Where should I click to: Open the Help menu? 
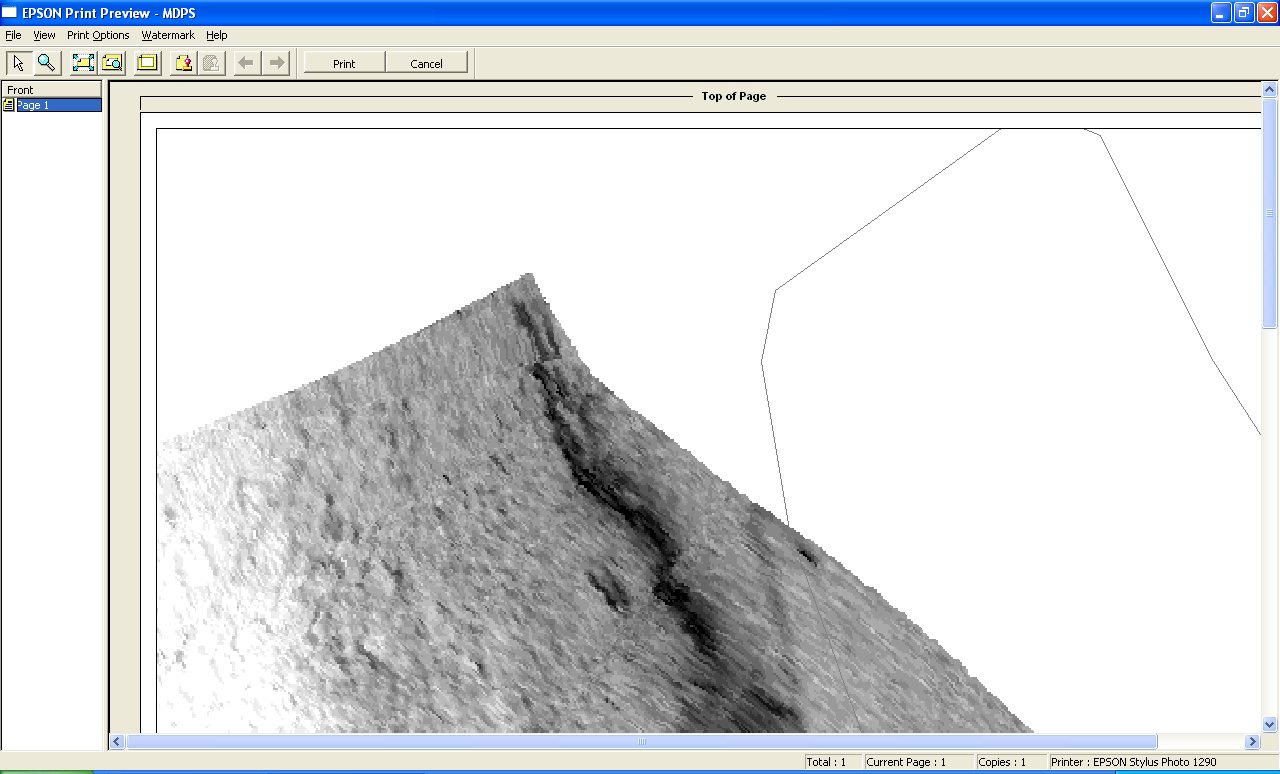click(x=217, y=35)
